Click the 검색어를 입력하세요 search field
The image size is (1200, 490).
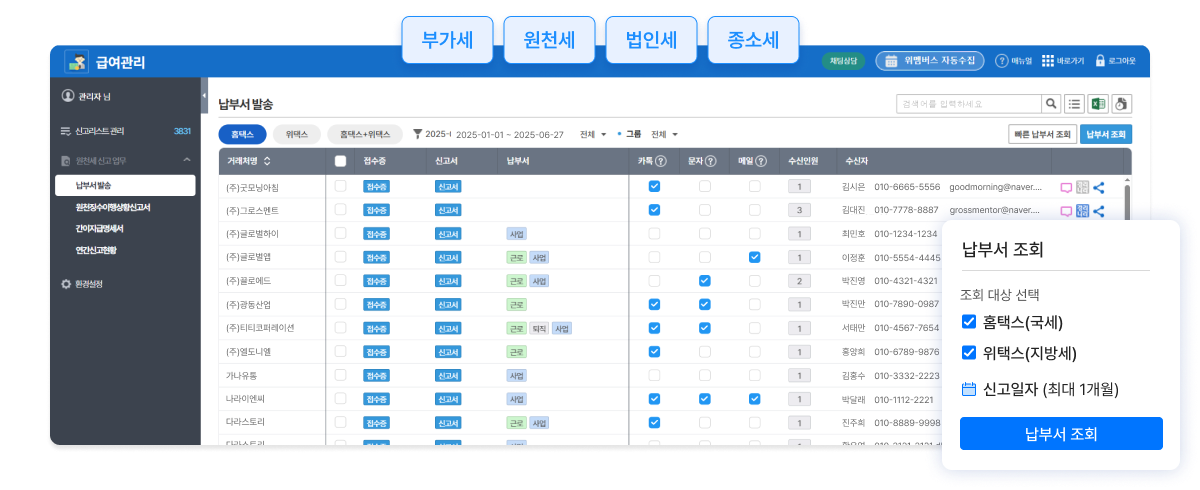(967, 103)
